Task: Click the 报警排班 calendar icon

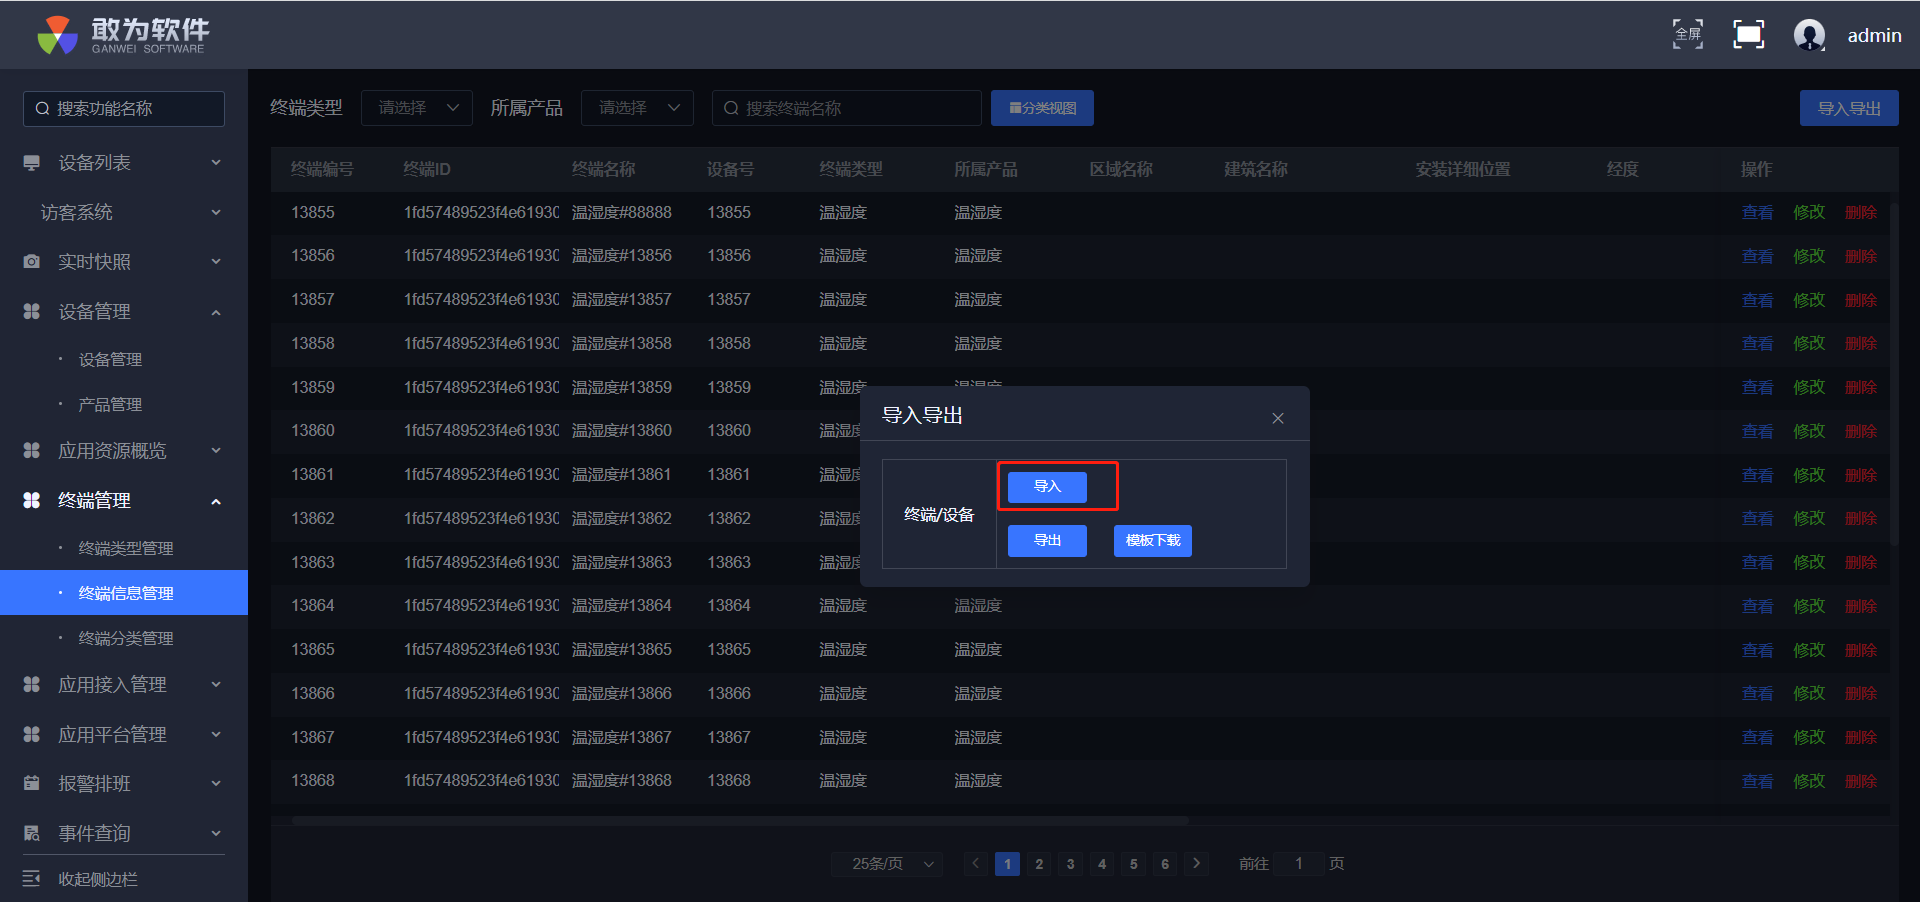Action: [x=32, y=784]
